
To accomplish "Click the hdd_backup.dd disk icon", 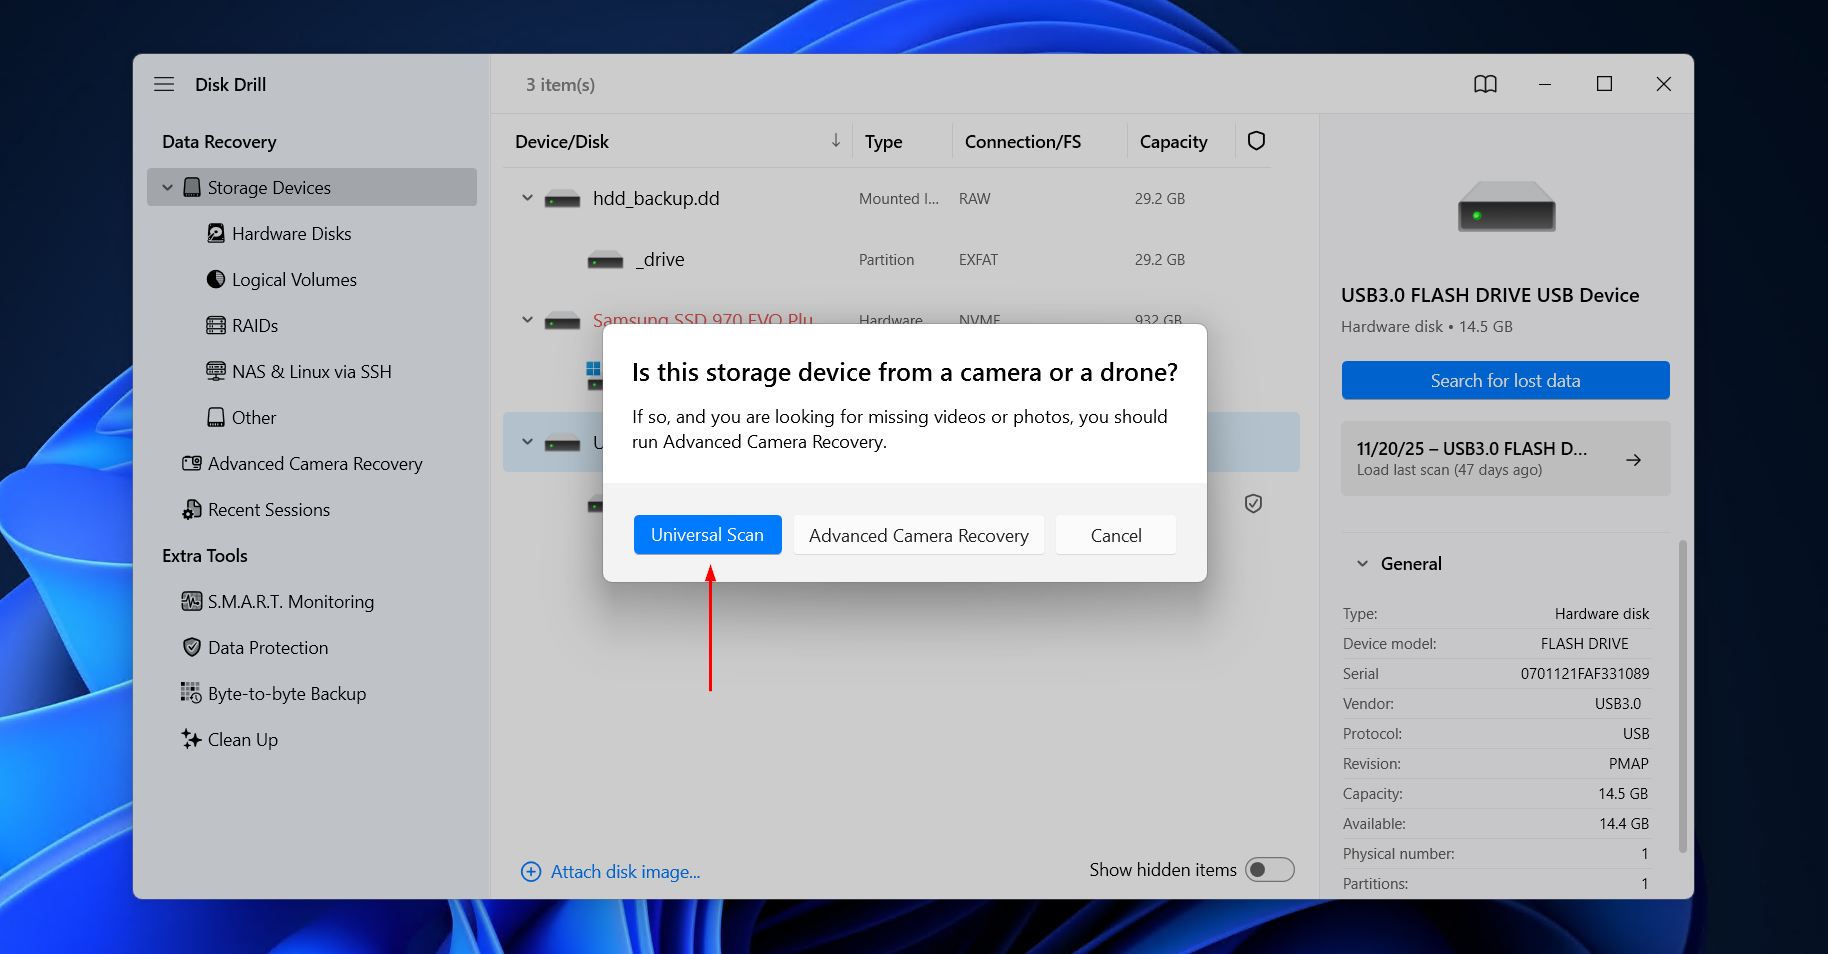I will [x=562, y=199].
